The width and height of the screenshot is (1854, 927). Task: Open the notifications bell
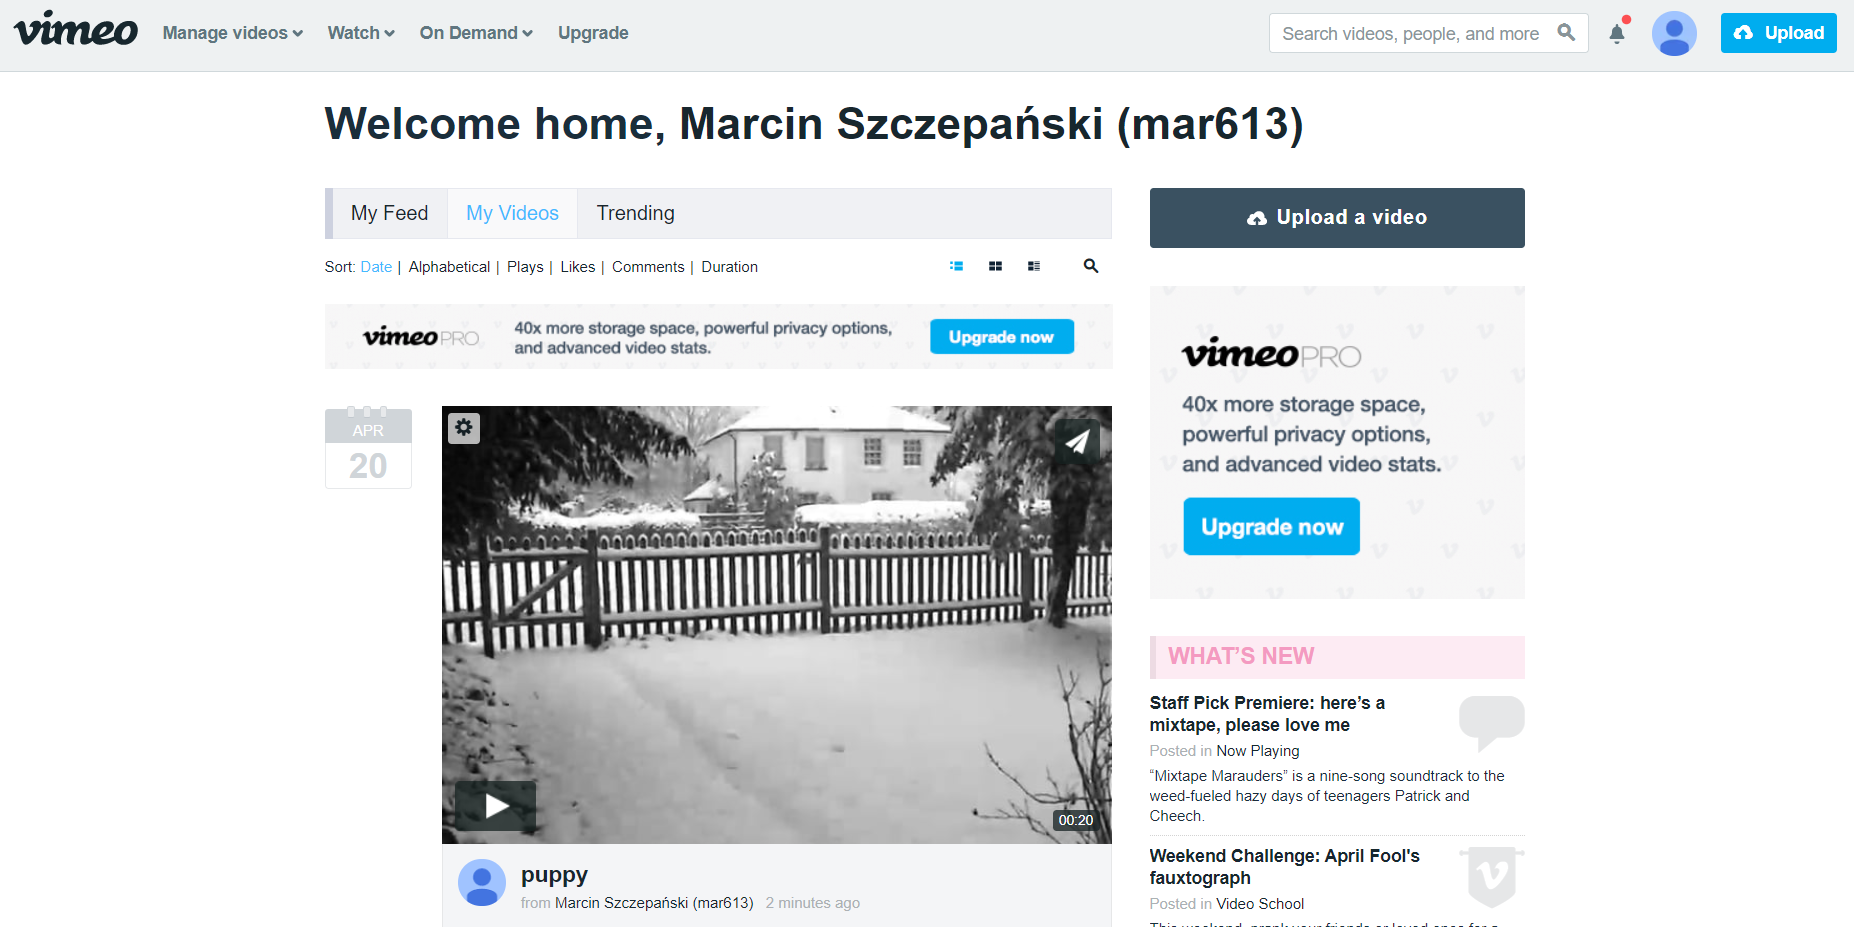point(1617,33)
